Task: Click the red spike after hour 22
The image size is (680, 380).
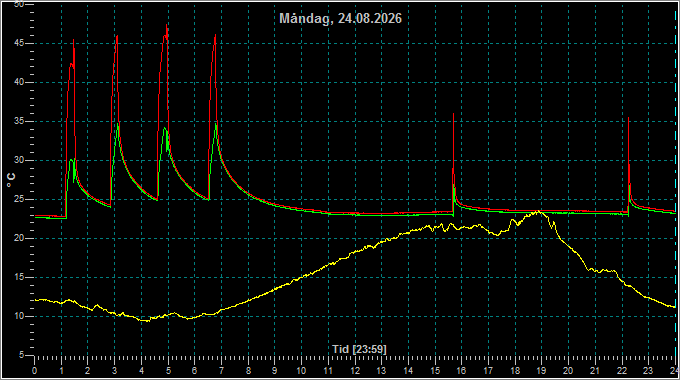Action: [628, 118]
